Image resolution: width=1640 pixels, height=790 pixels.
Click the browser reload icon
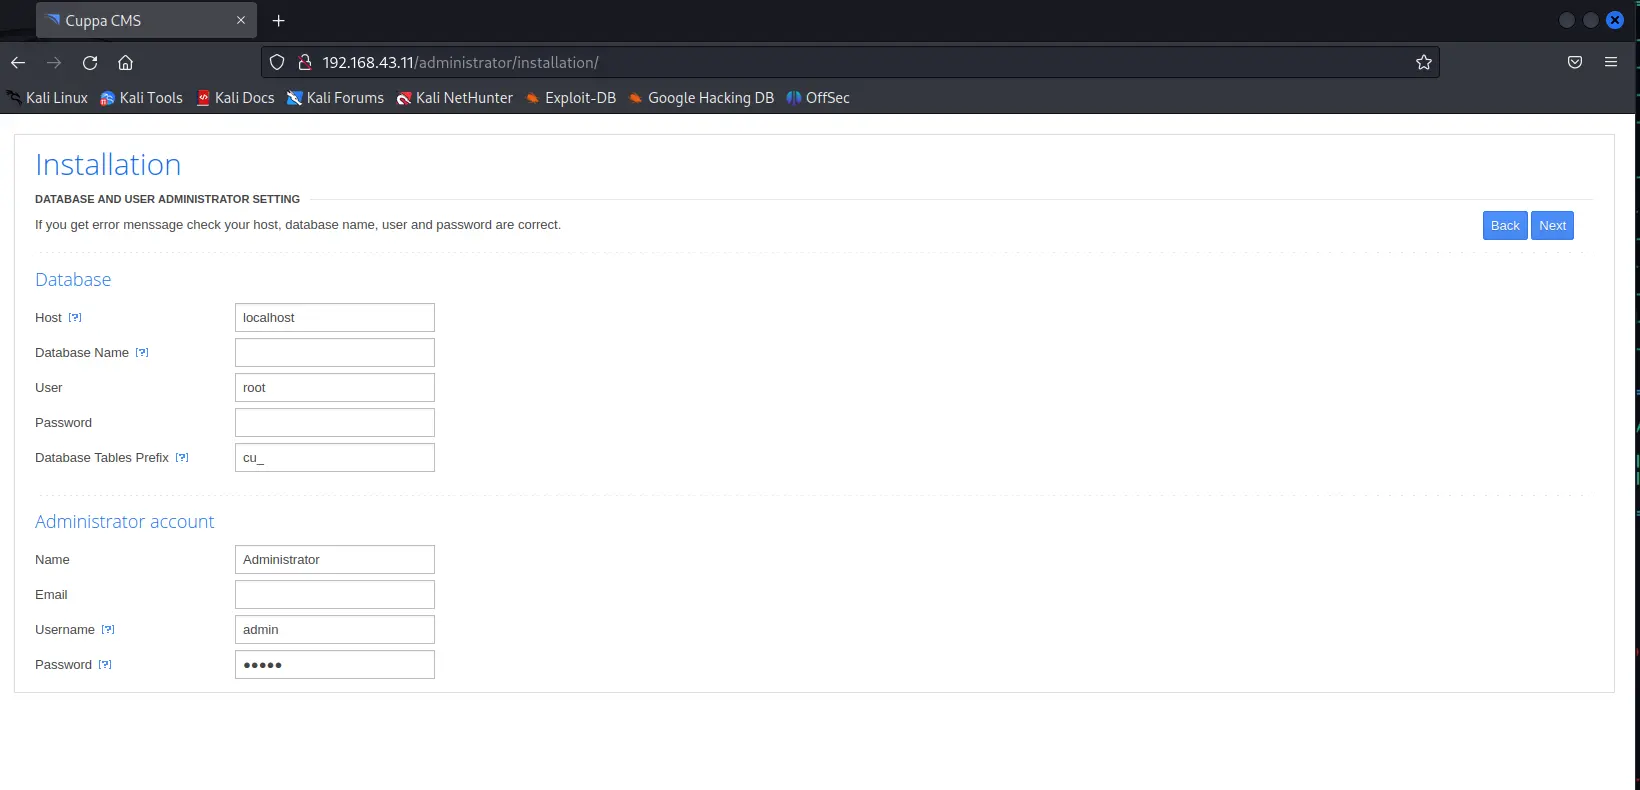(90, 63)
